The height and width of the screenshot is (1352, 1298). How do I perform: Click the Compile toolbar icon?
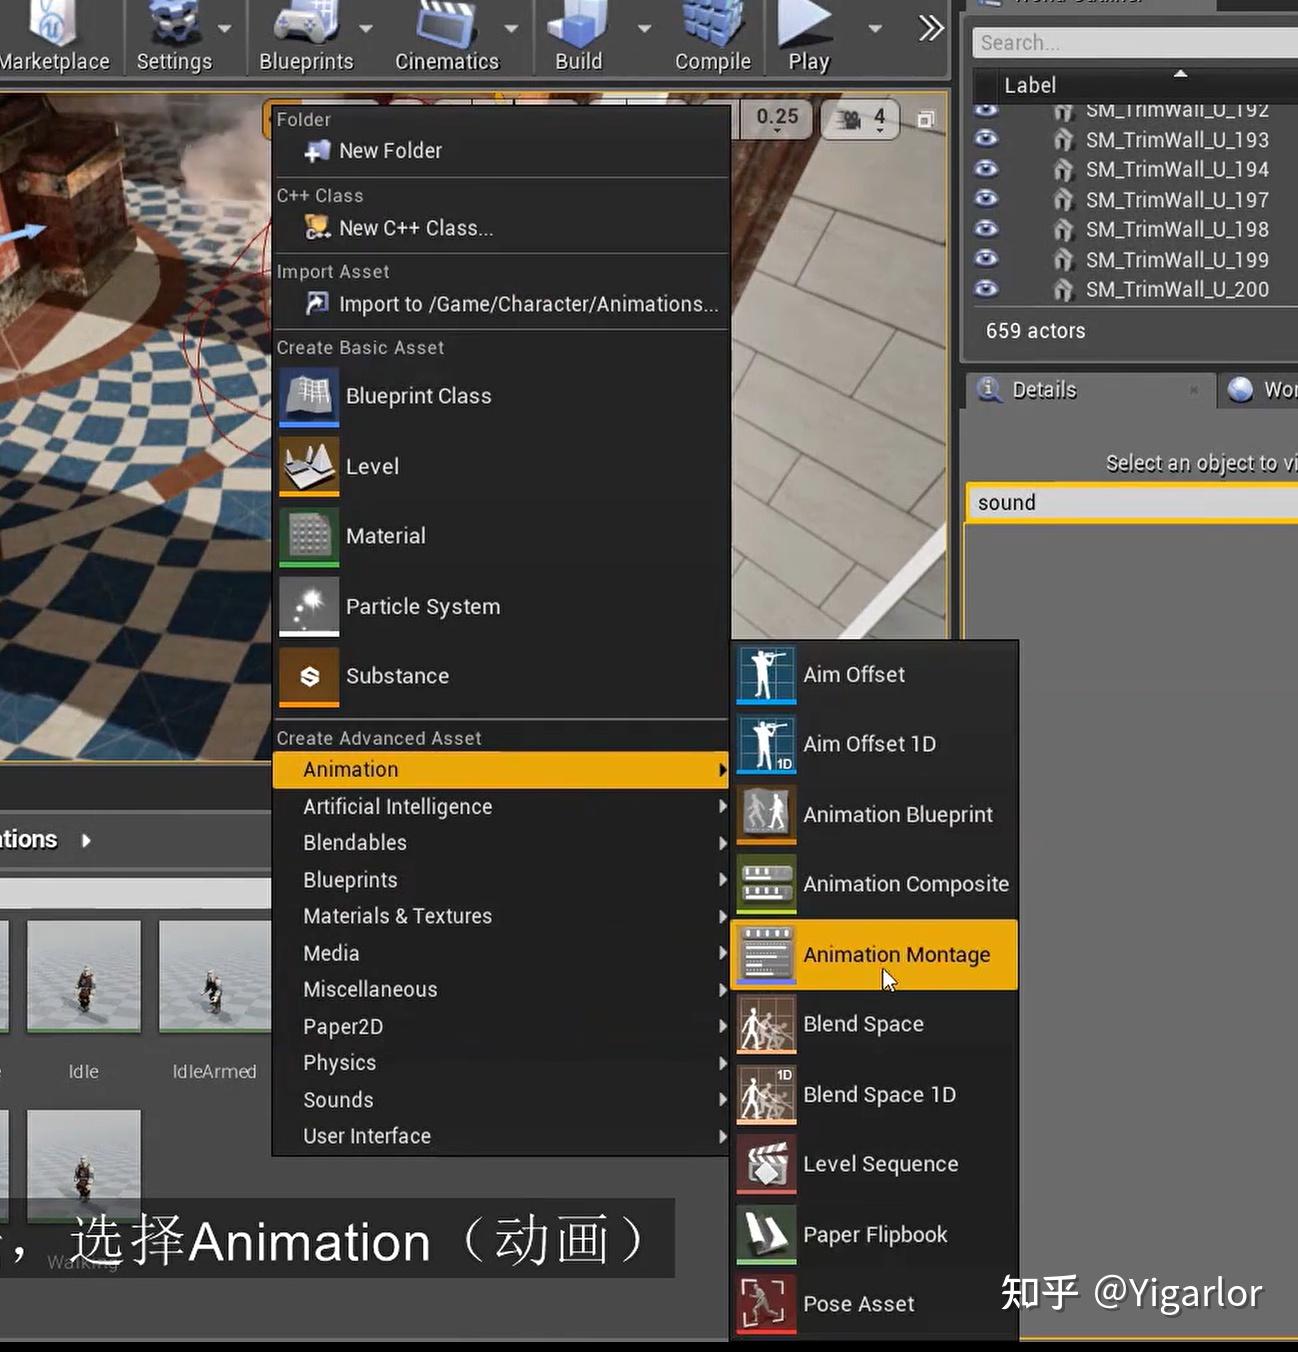[x=712, y=36]
